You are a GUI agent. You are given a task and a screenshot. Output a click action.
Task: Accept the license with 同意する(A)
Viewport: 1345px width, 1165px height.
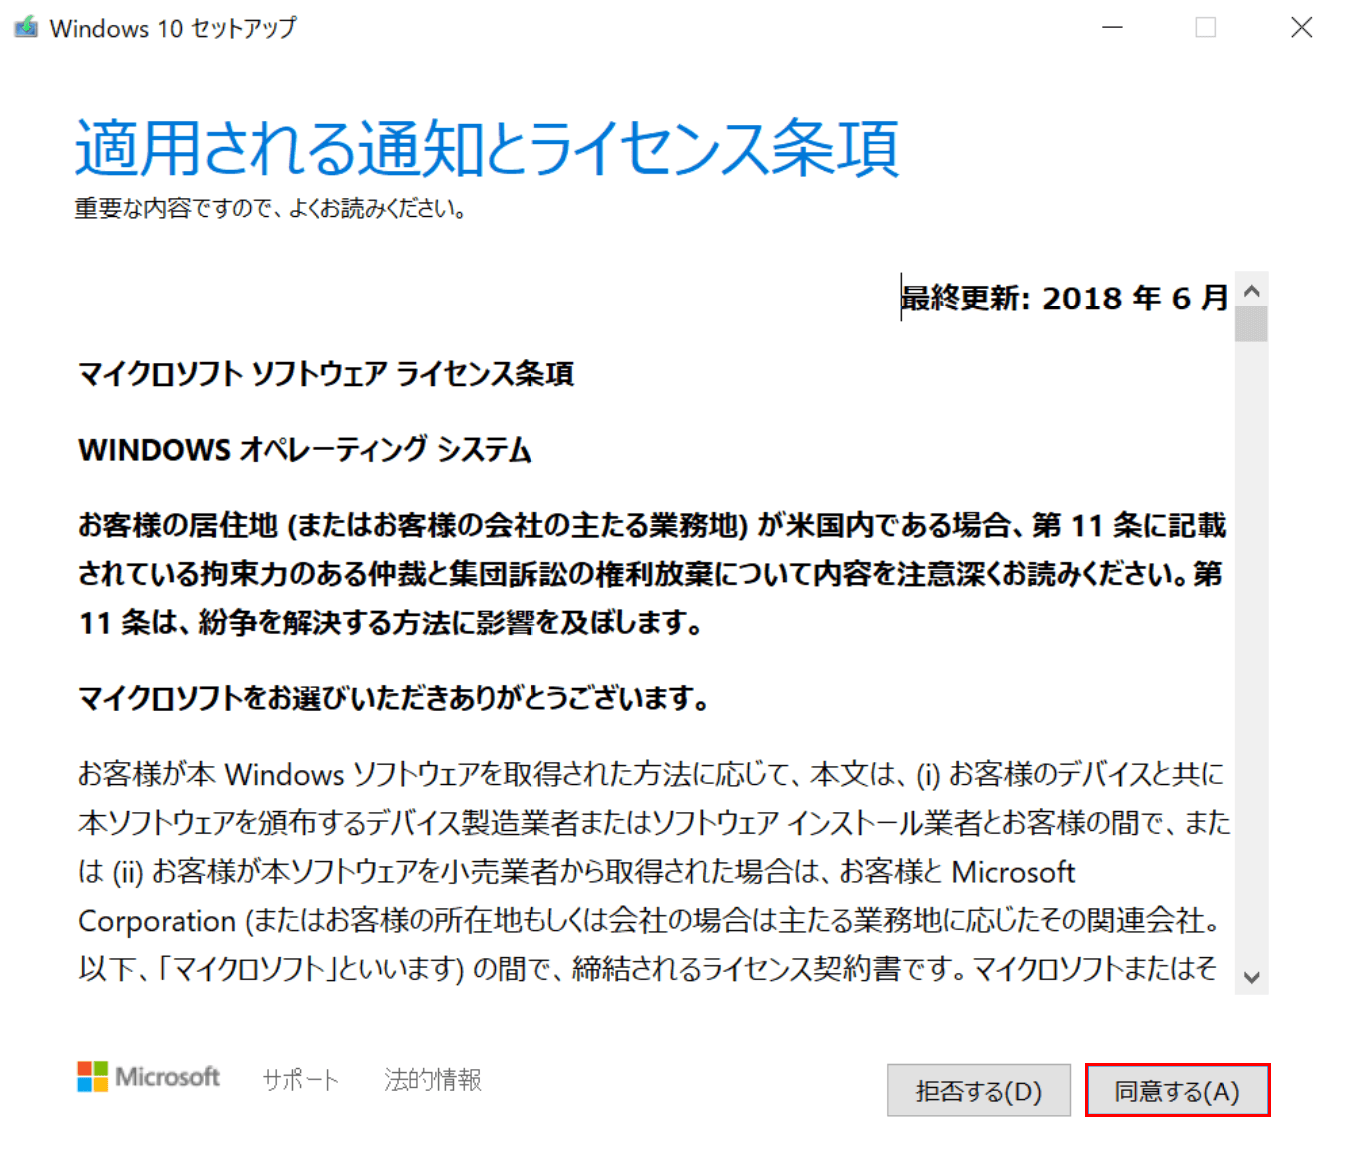[x=1177, y=1091]
